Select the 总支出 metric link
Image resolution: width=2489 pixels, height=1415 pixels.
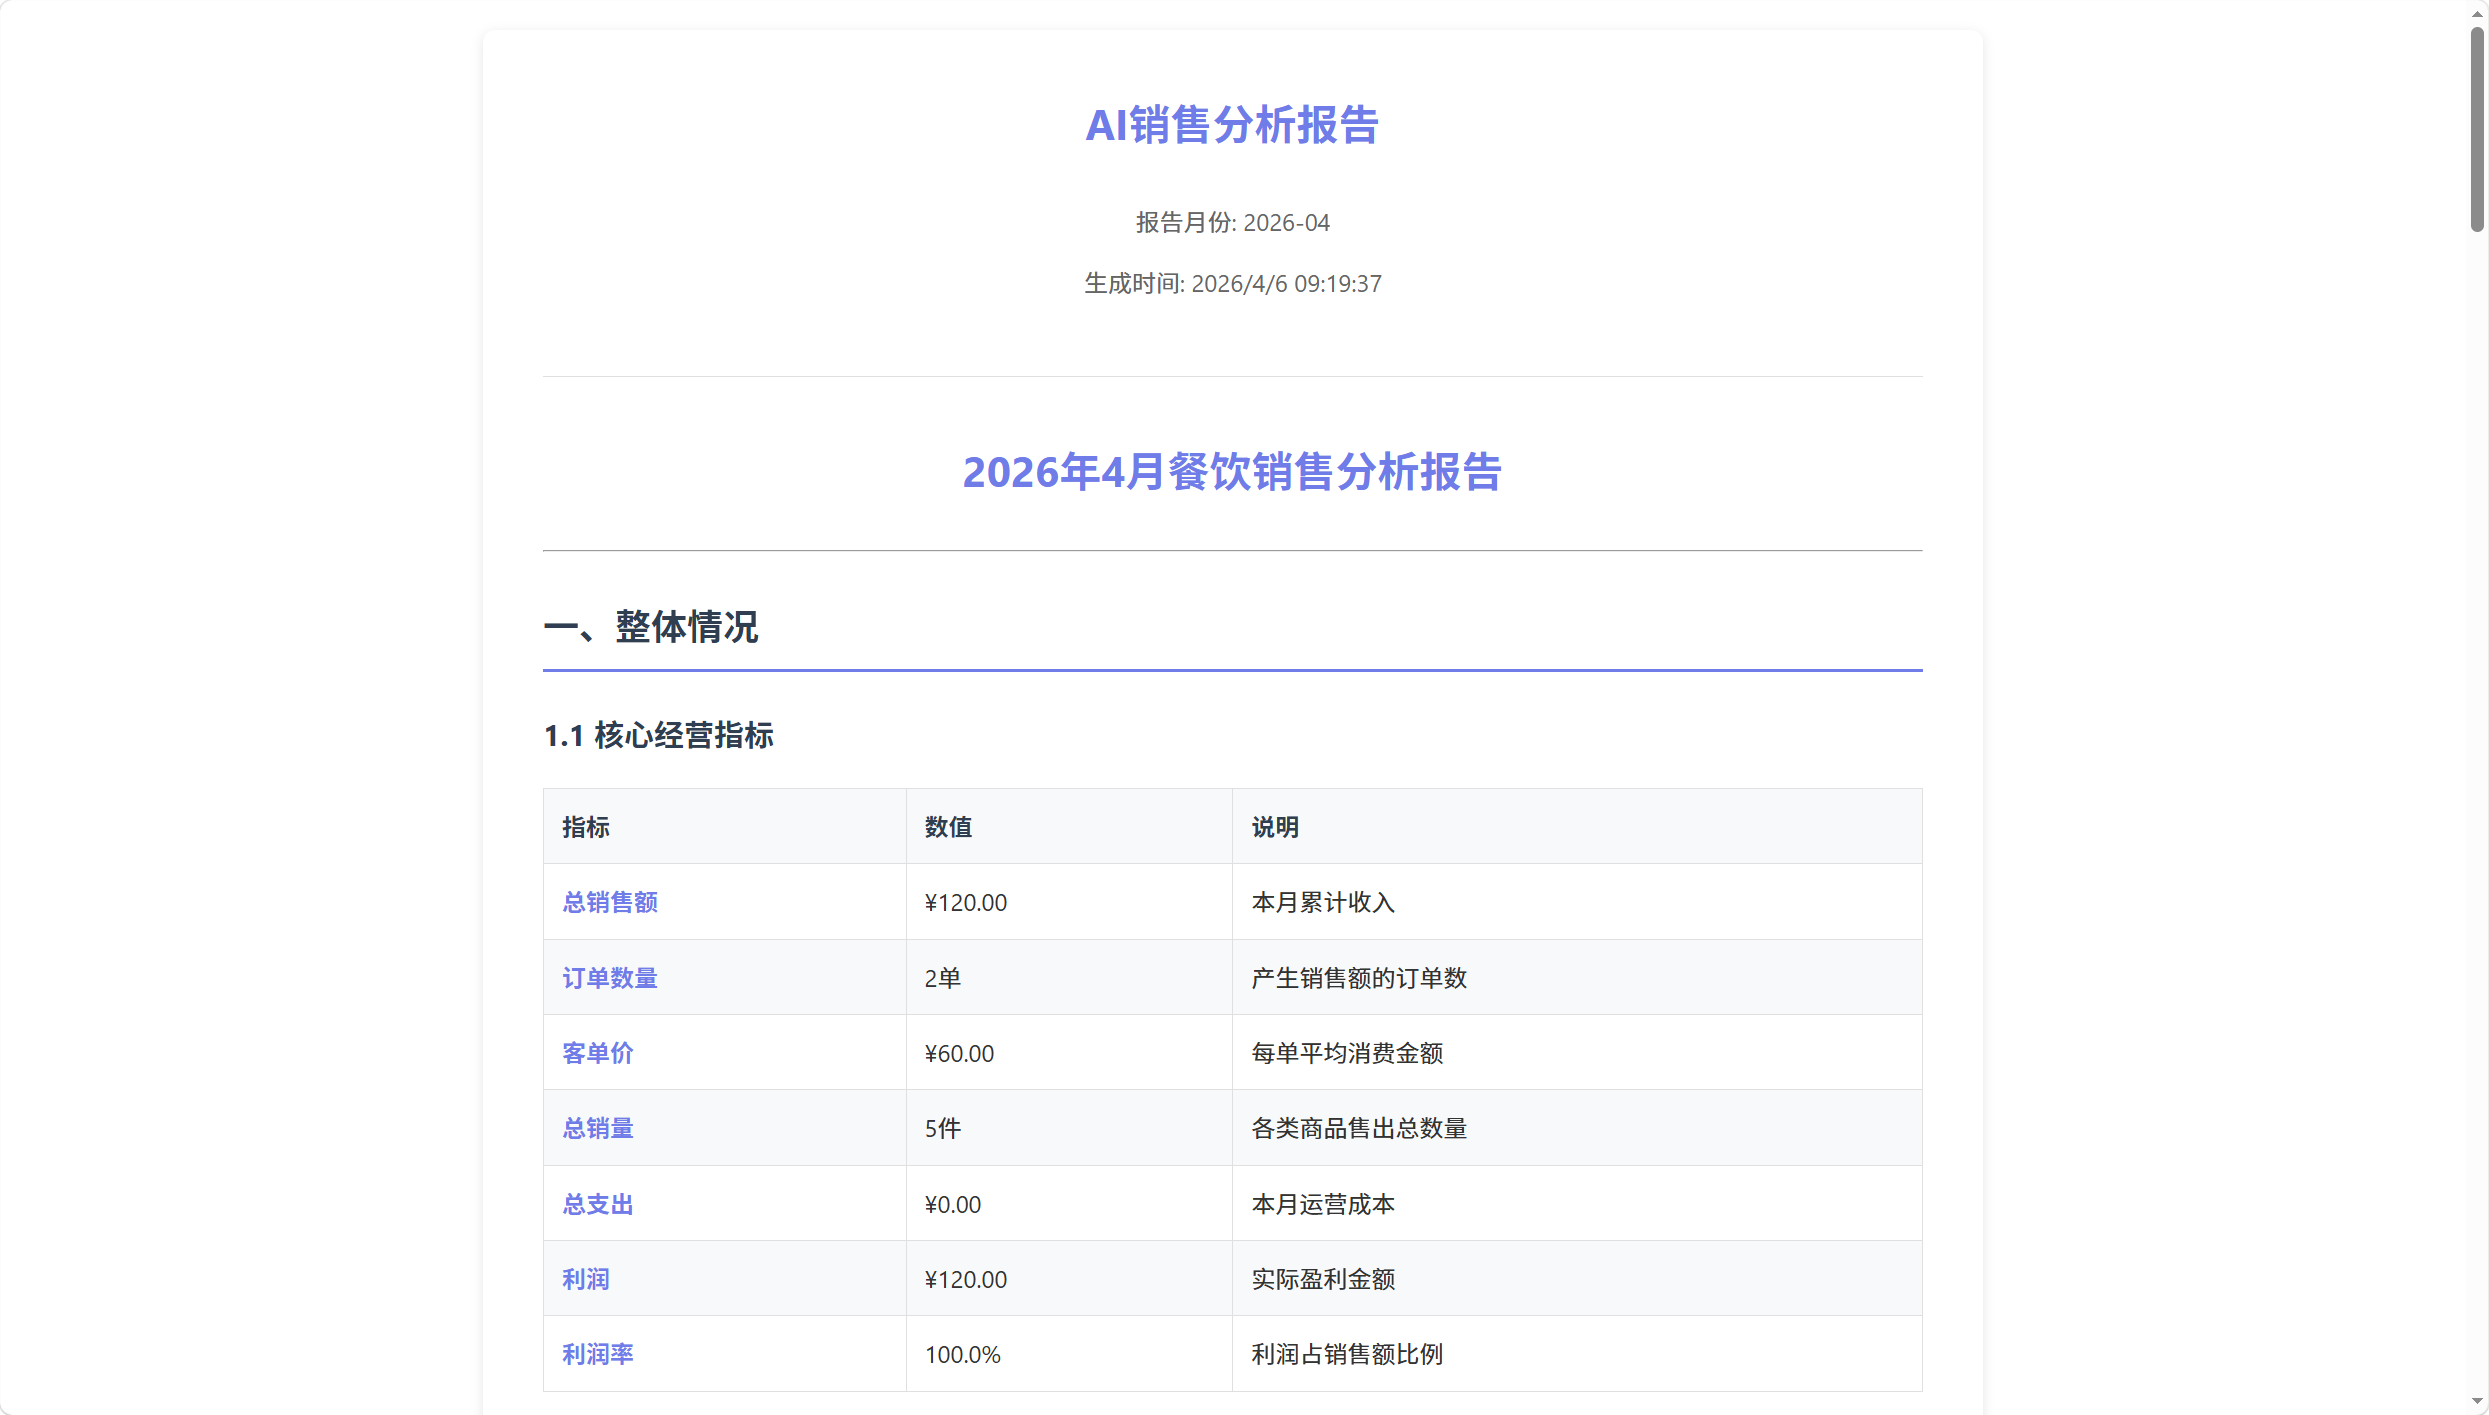click(x=596, y=1204)
